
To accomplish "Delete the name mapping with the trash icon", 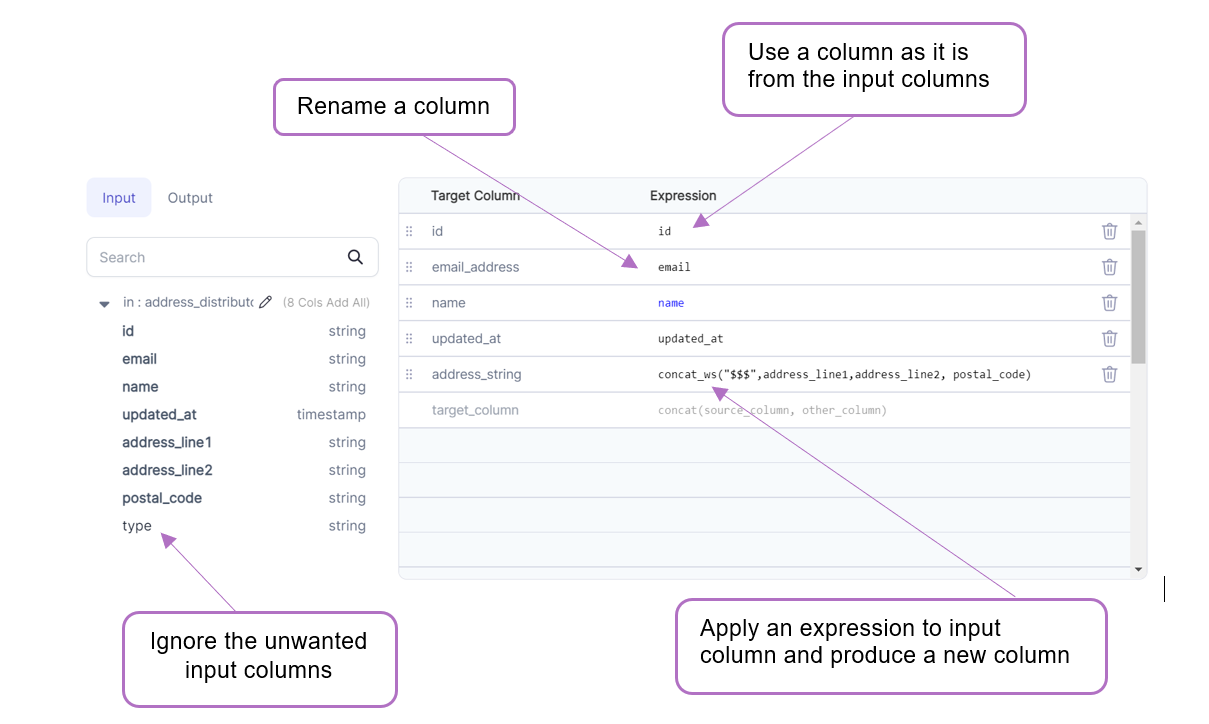I will point(1109,302).
